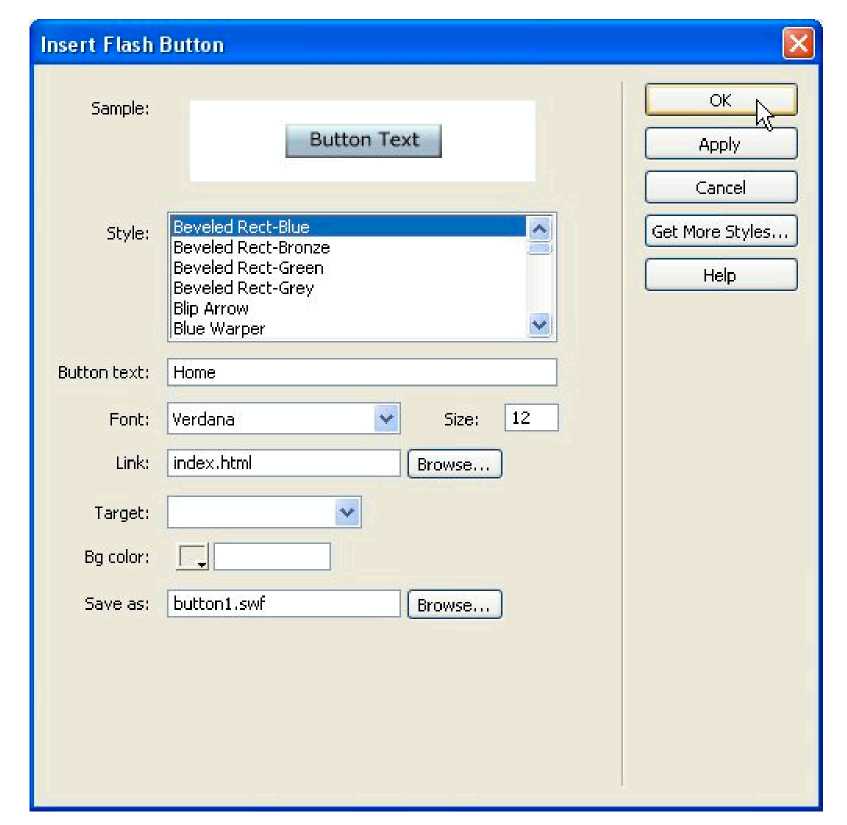
Task: Select the Beveled Rect-Grey style
Action: (x=348, y=288)
